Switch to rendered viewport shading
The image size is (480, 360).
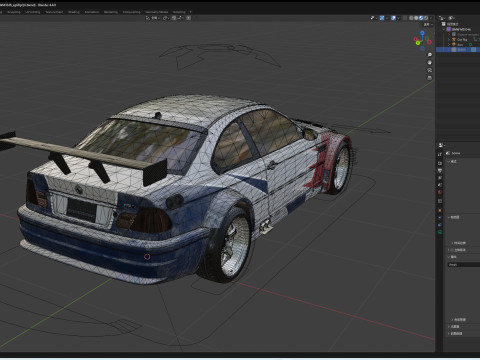point(426,18)
